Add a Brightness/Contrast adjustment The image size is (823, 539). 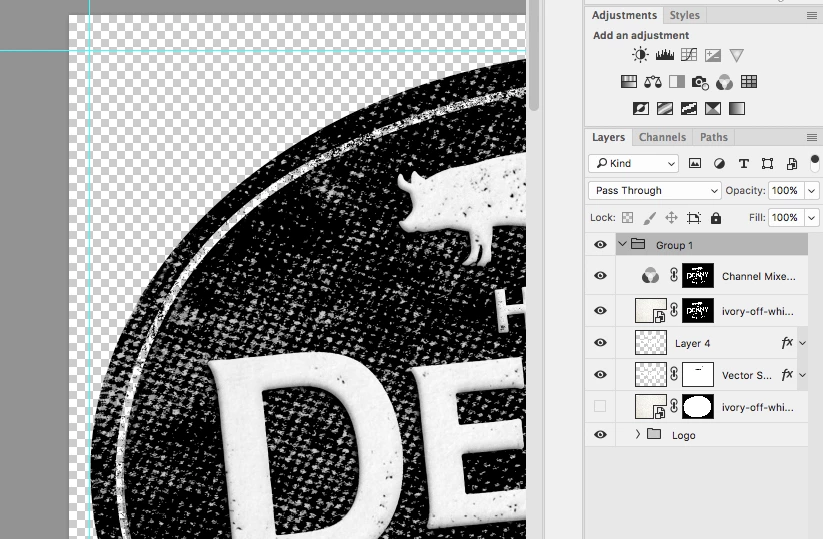pyautogui.click(x=640, y=55)
